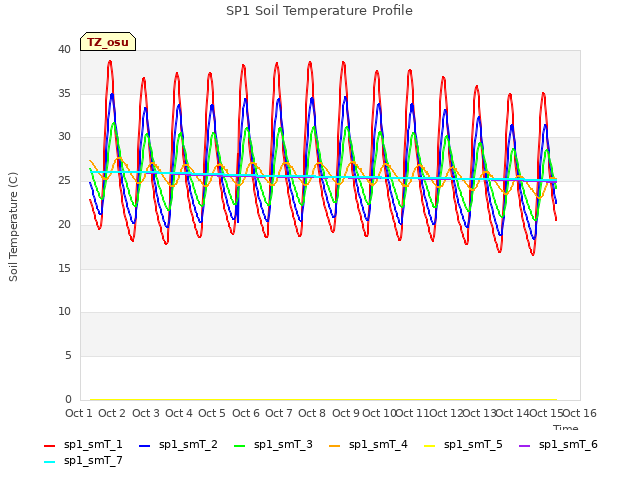Click the TZ_osu annotation label

pyautogui.click(x=108, y=42)
